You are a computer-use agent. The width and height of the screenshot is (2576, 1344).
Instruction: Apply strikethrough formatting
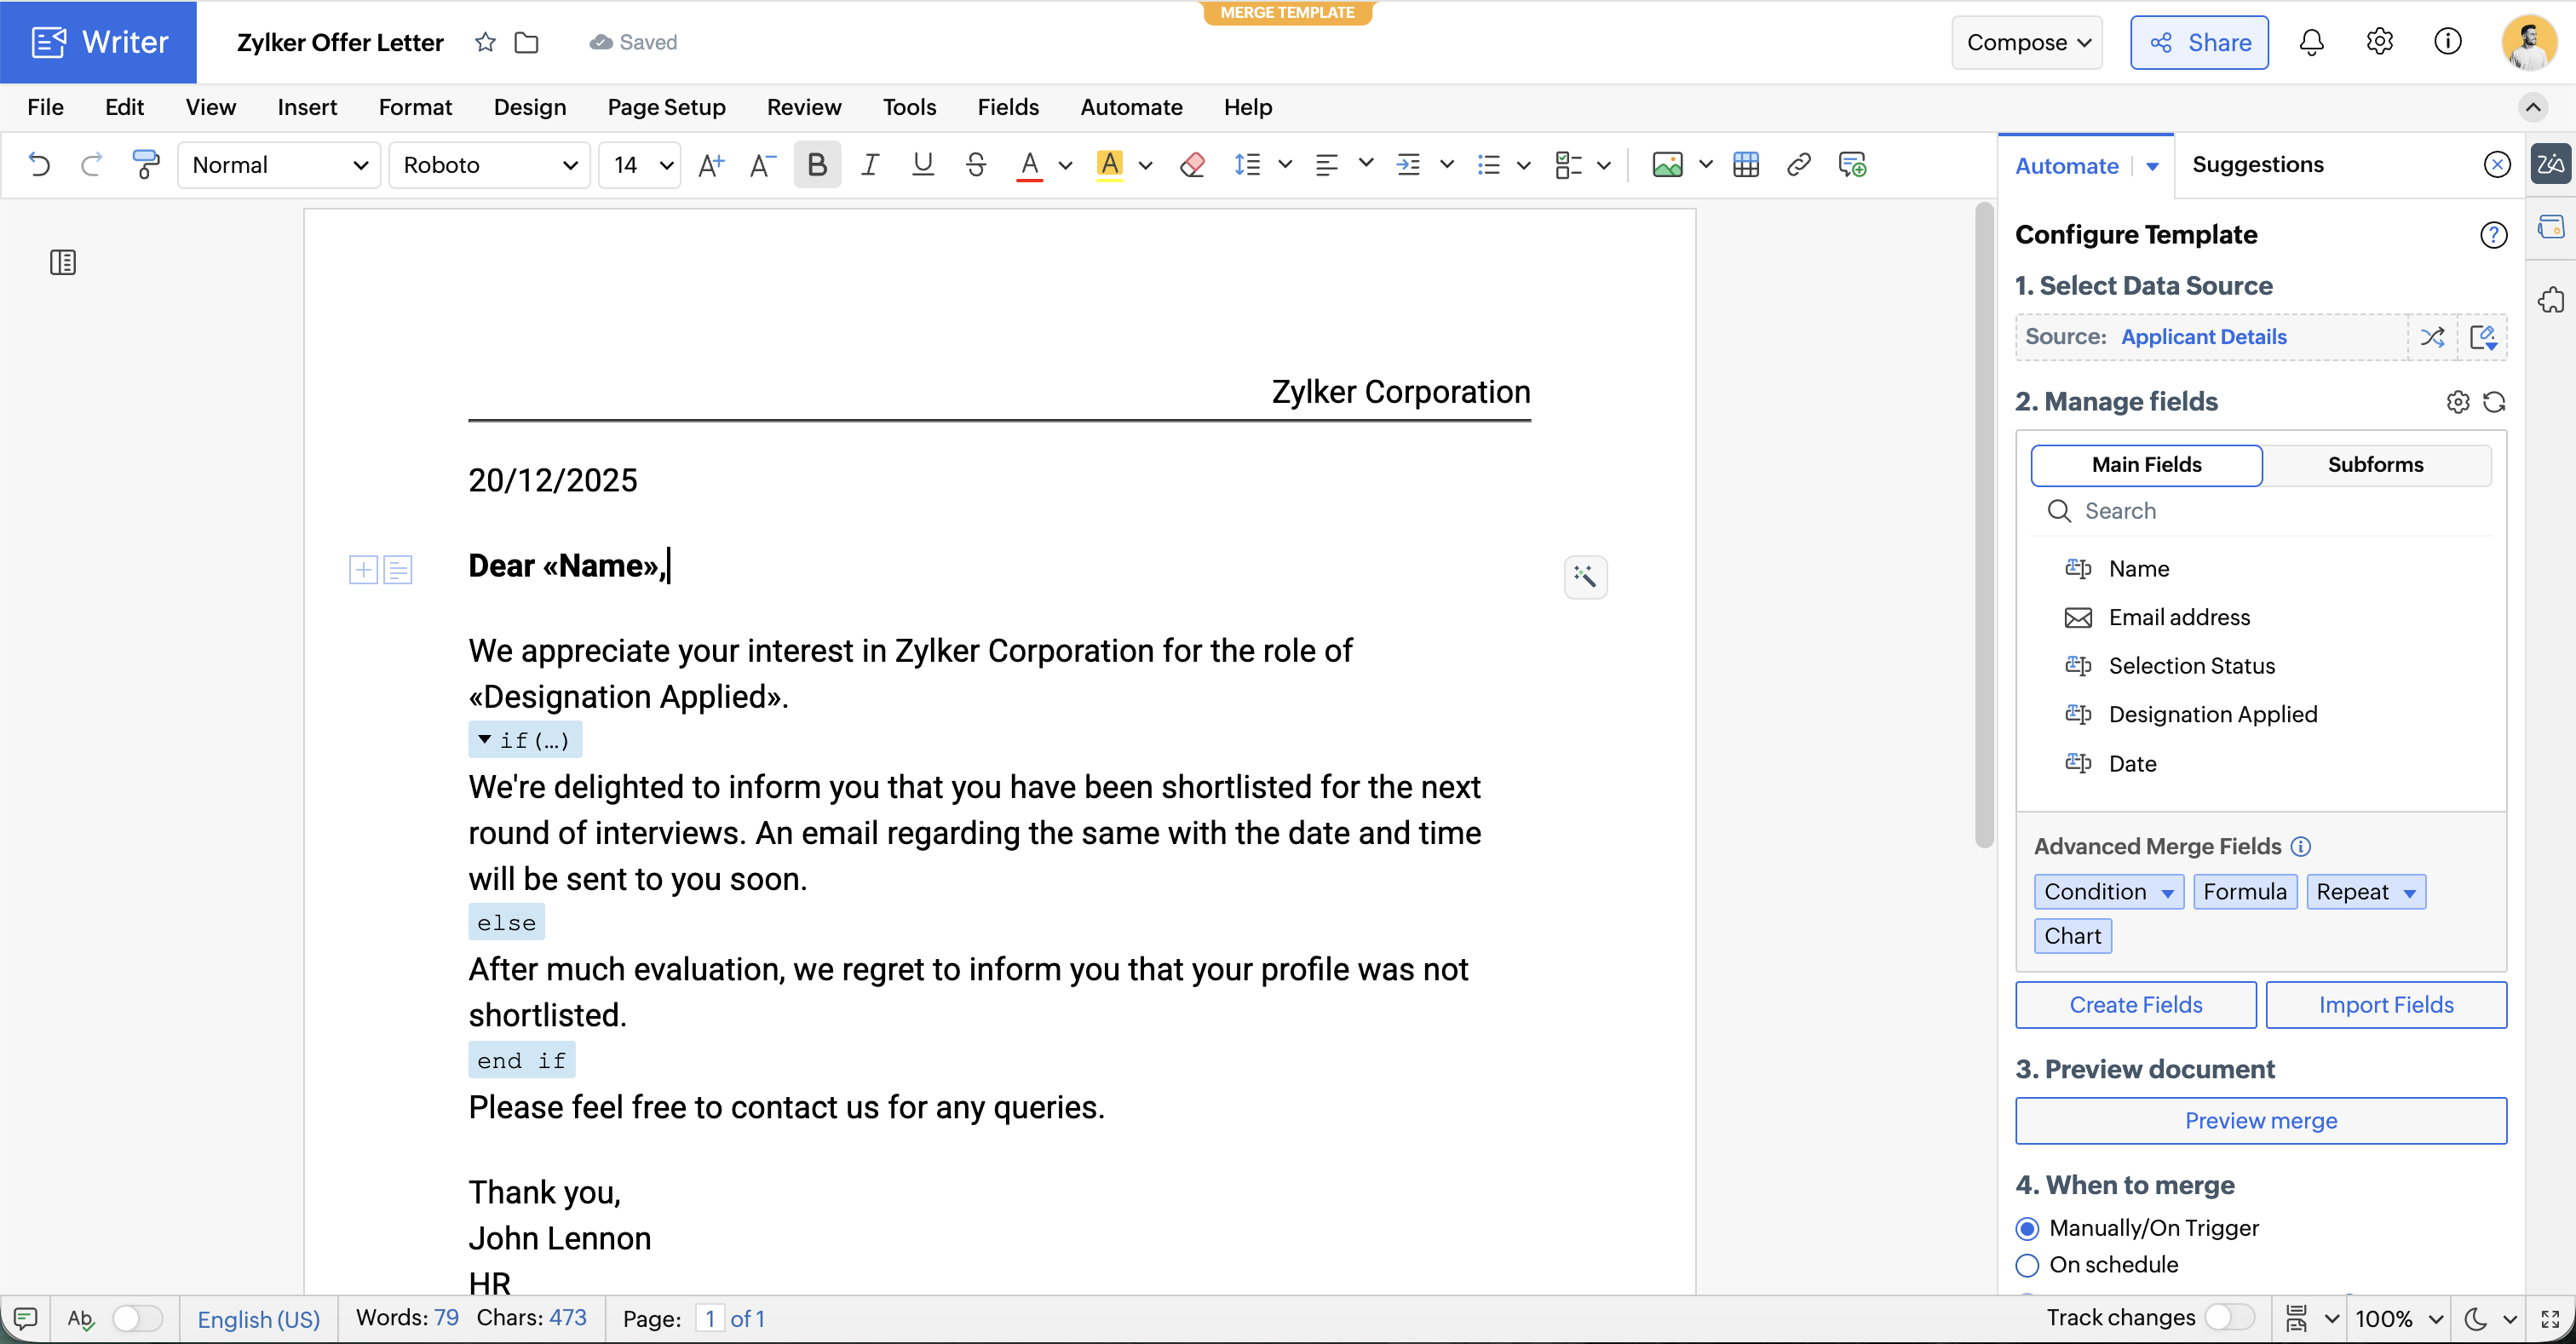(x=976, y=165)
